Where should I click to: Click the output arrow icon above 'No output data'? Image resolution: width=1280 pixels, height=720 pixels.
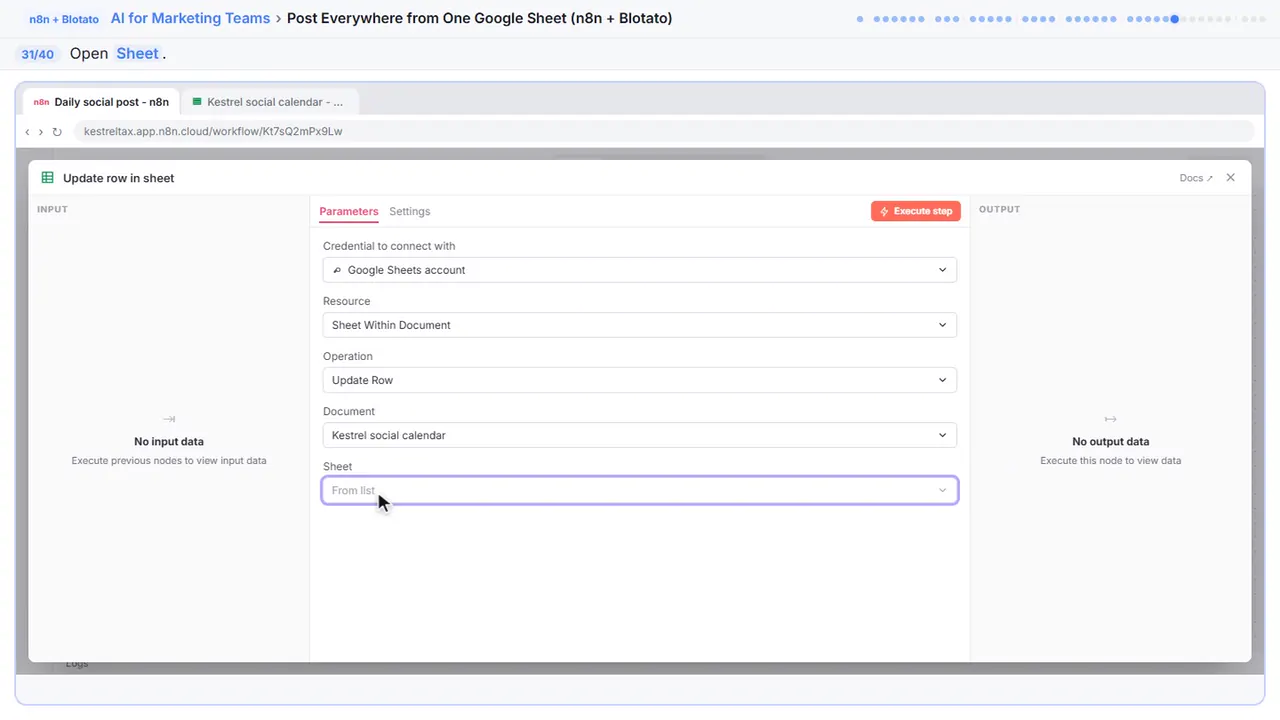tap(1110, 419)
